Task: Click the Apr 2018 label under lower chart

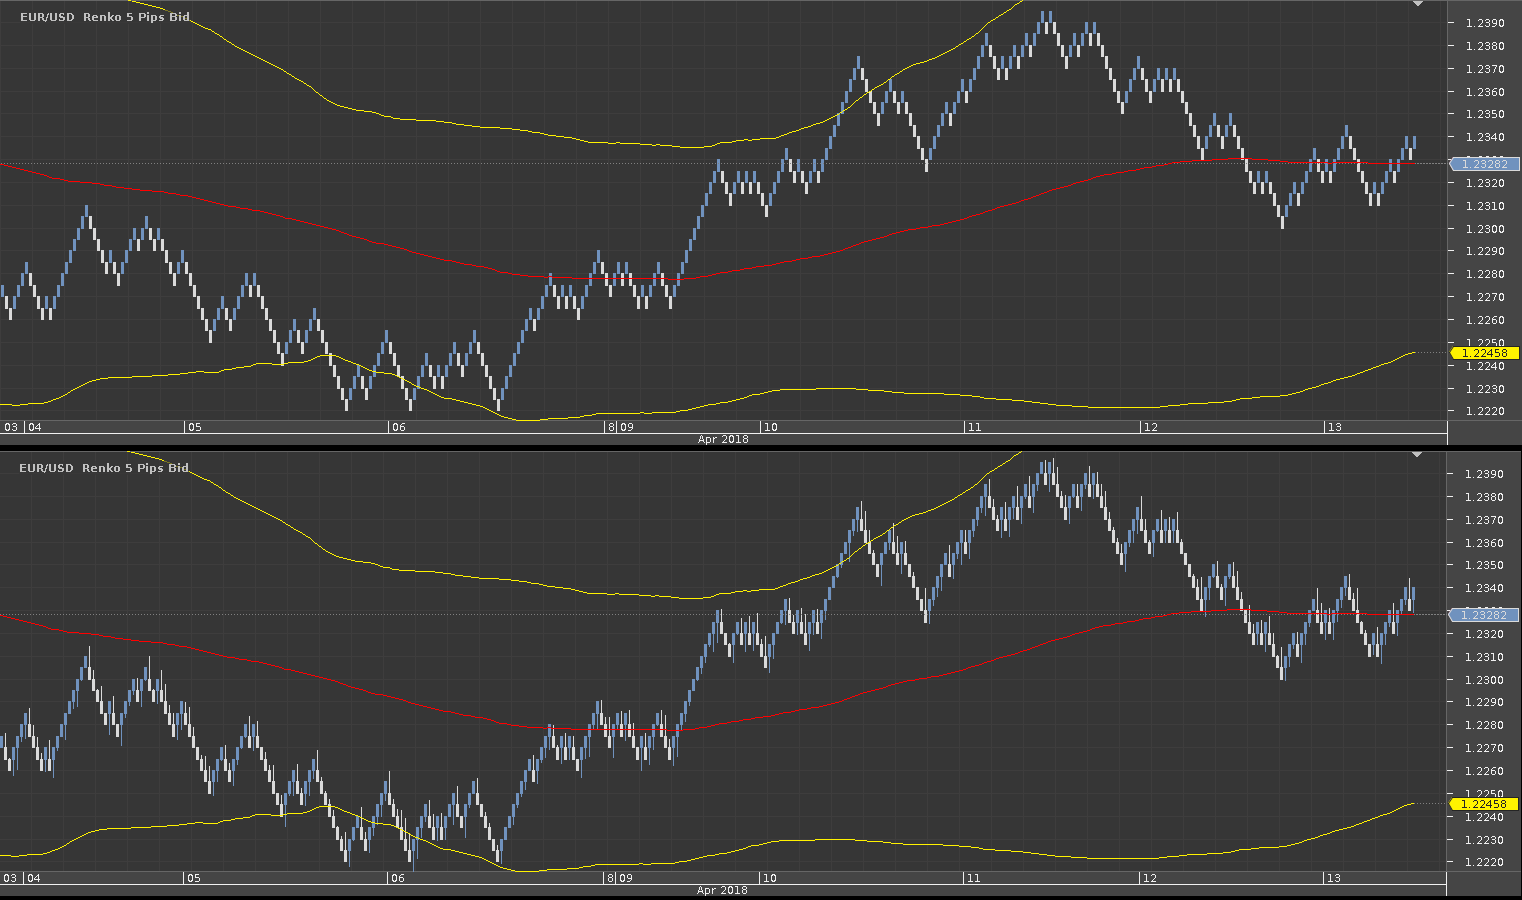Action: point(723,890)
